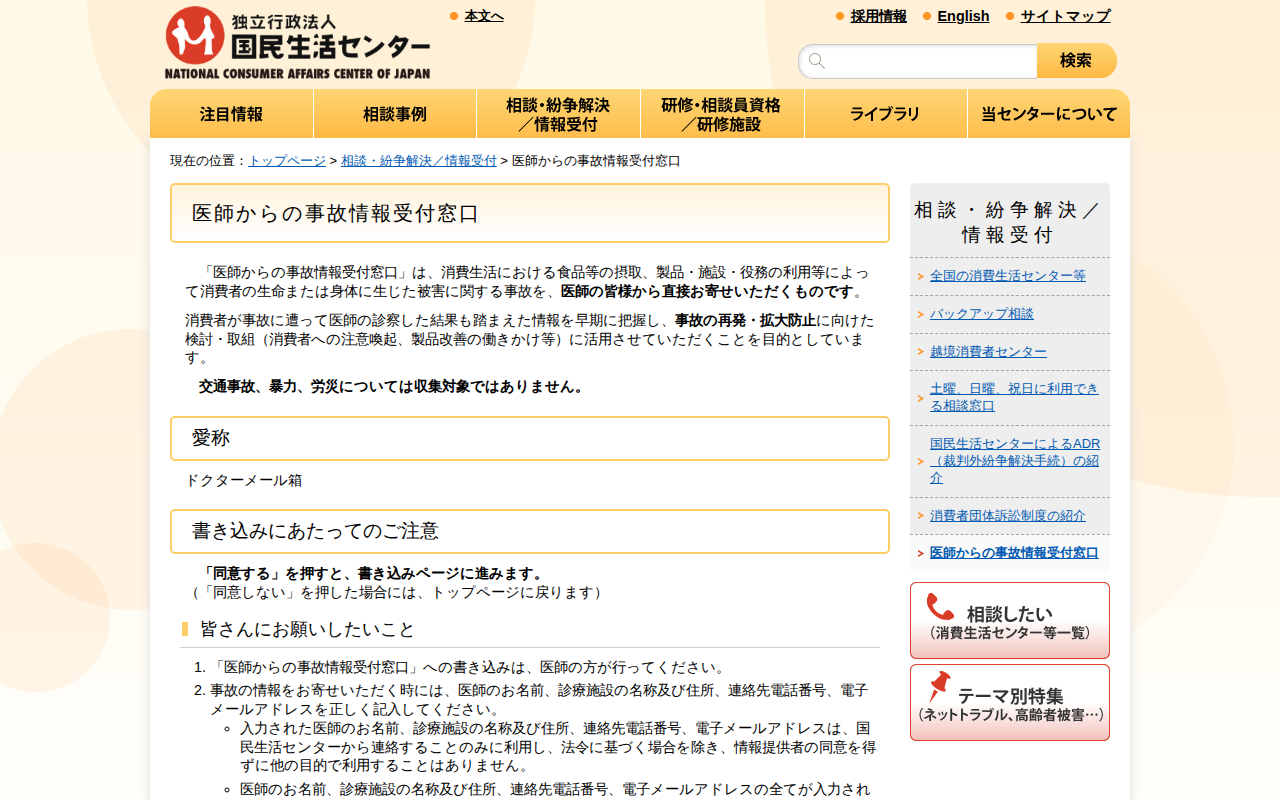Click the bold line 「同意する」を押すと、書き込みページに進みます
Viewport: 1280px width, 800px height.
pyautogui.click(x=373, y=574)
